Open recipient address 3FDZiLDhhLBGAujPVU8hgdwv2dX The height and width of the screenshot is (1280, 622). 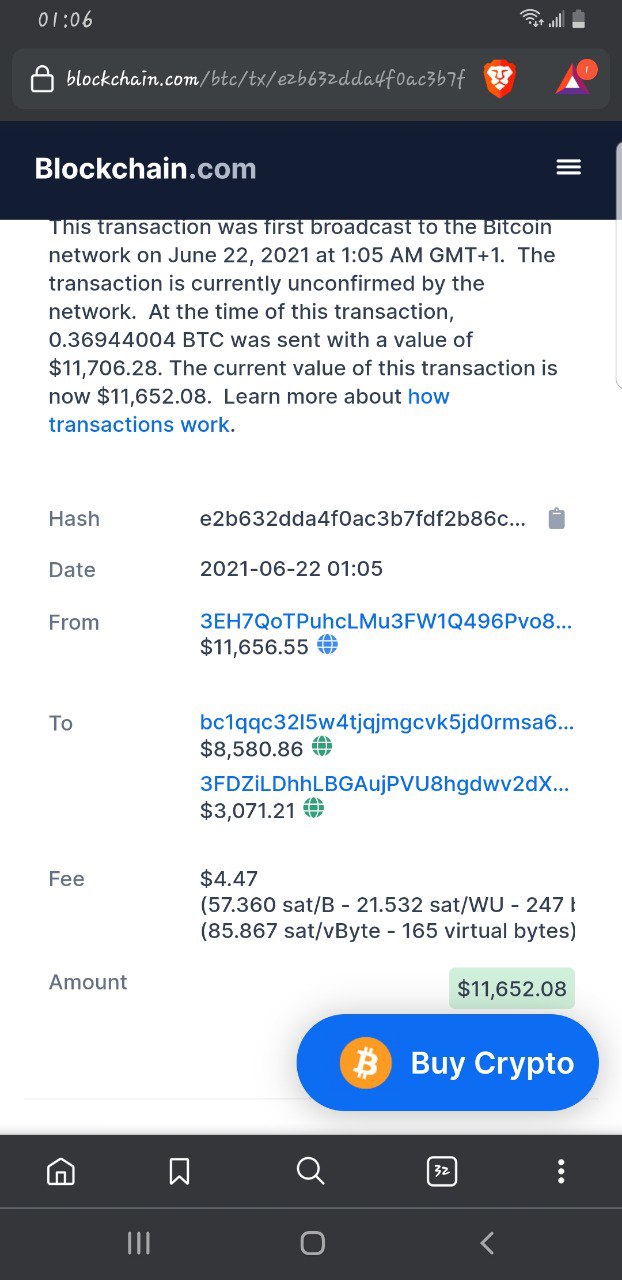click(385, 785)
